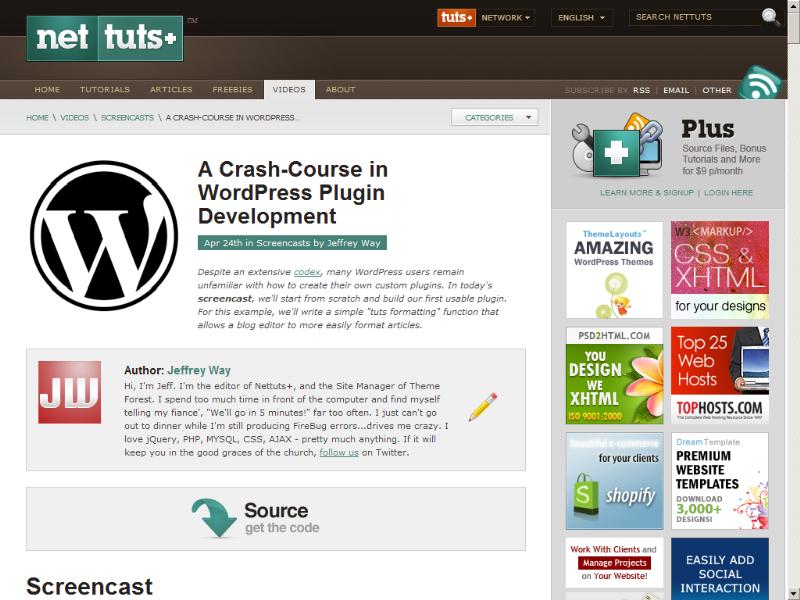
Task: Click Screencasts in the breadcrumb
Action: (127, 117)
